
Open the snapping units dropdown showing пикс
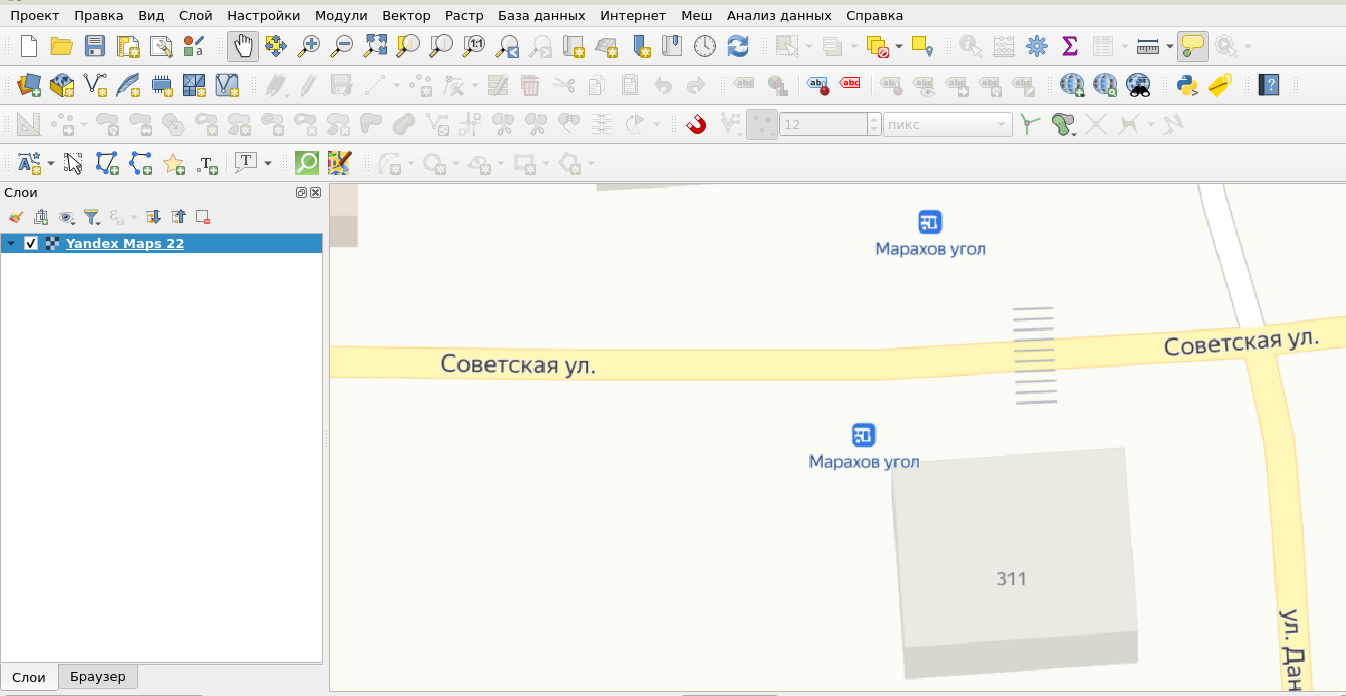tap(945, 124)
